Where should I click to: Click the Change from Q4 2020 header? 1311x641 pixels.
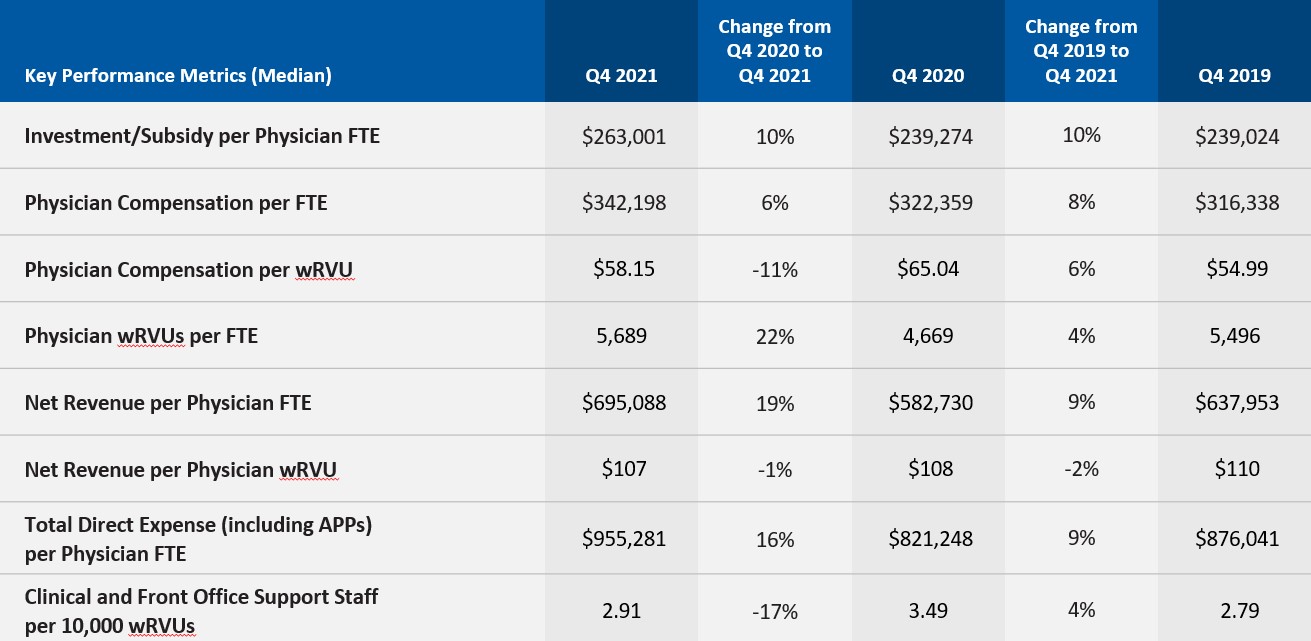coord(775,50)
